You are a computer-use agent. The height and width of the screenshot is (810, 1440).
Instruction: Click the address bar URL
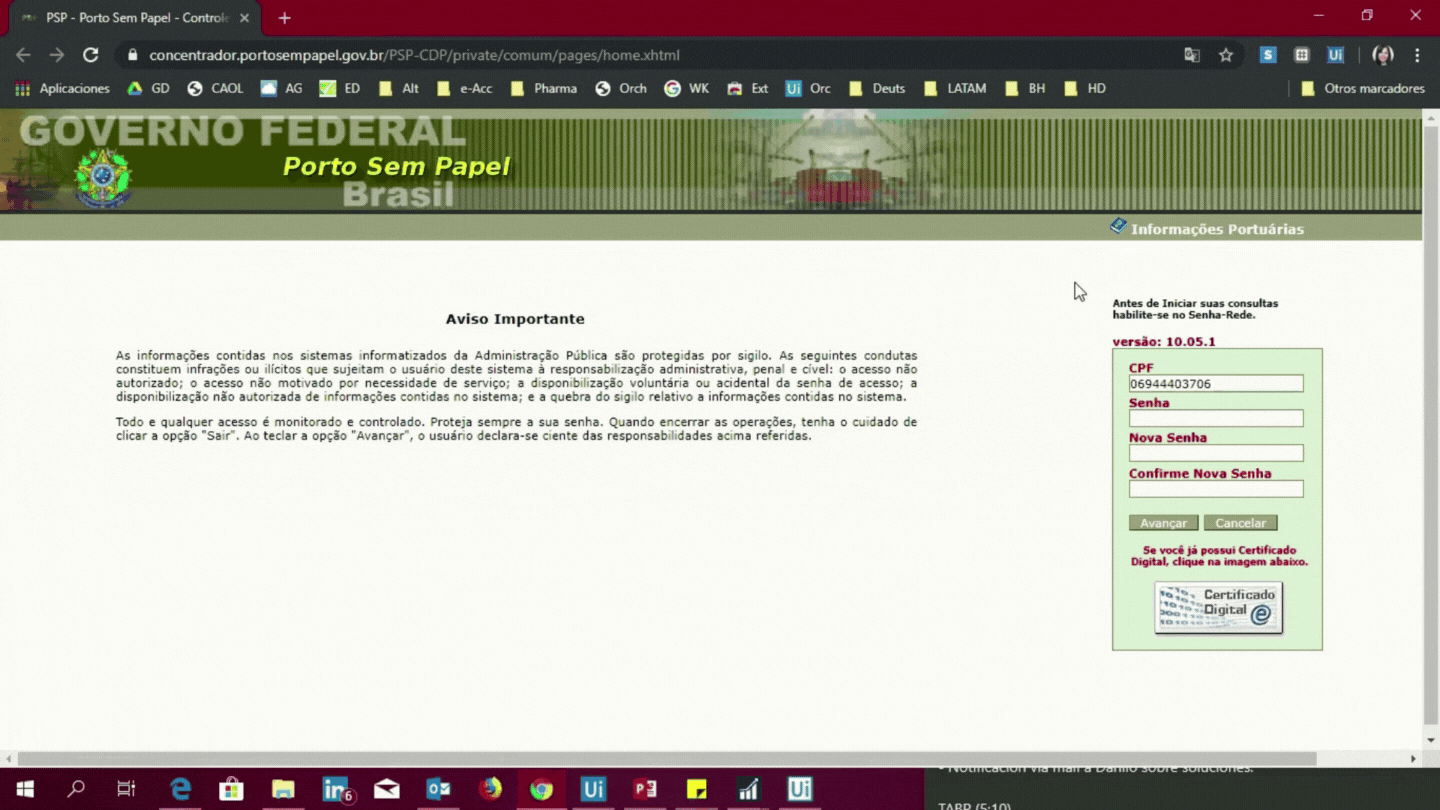[x=414, y=55]
